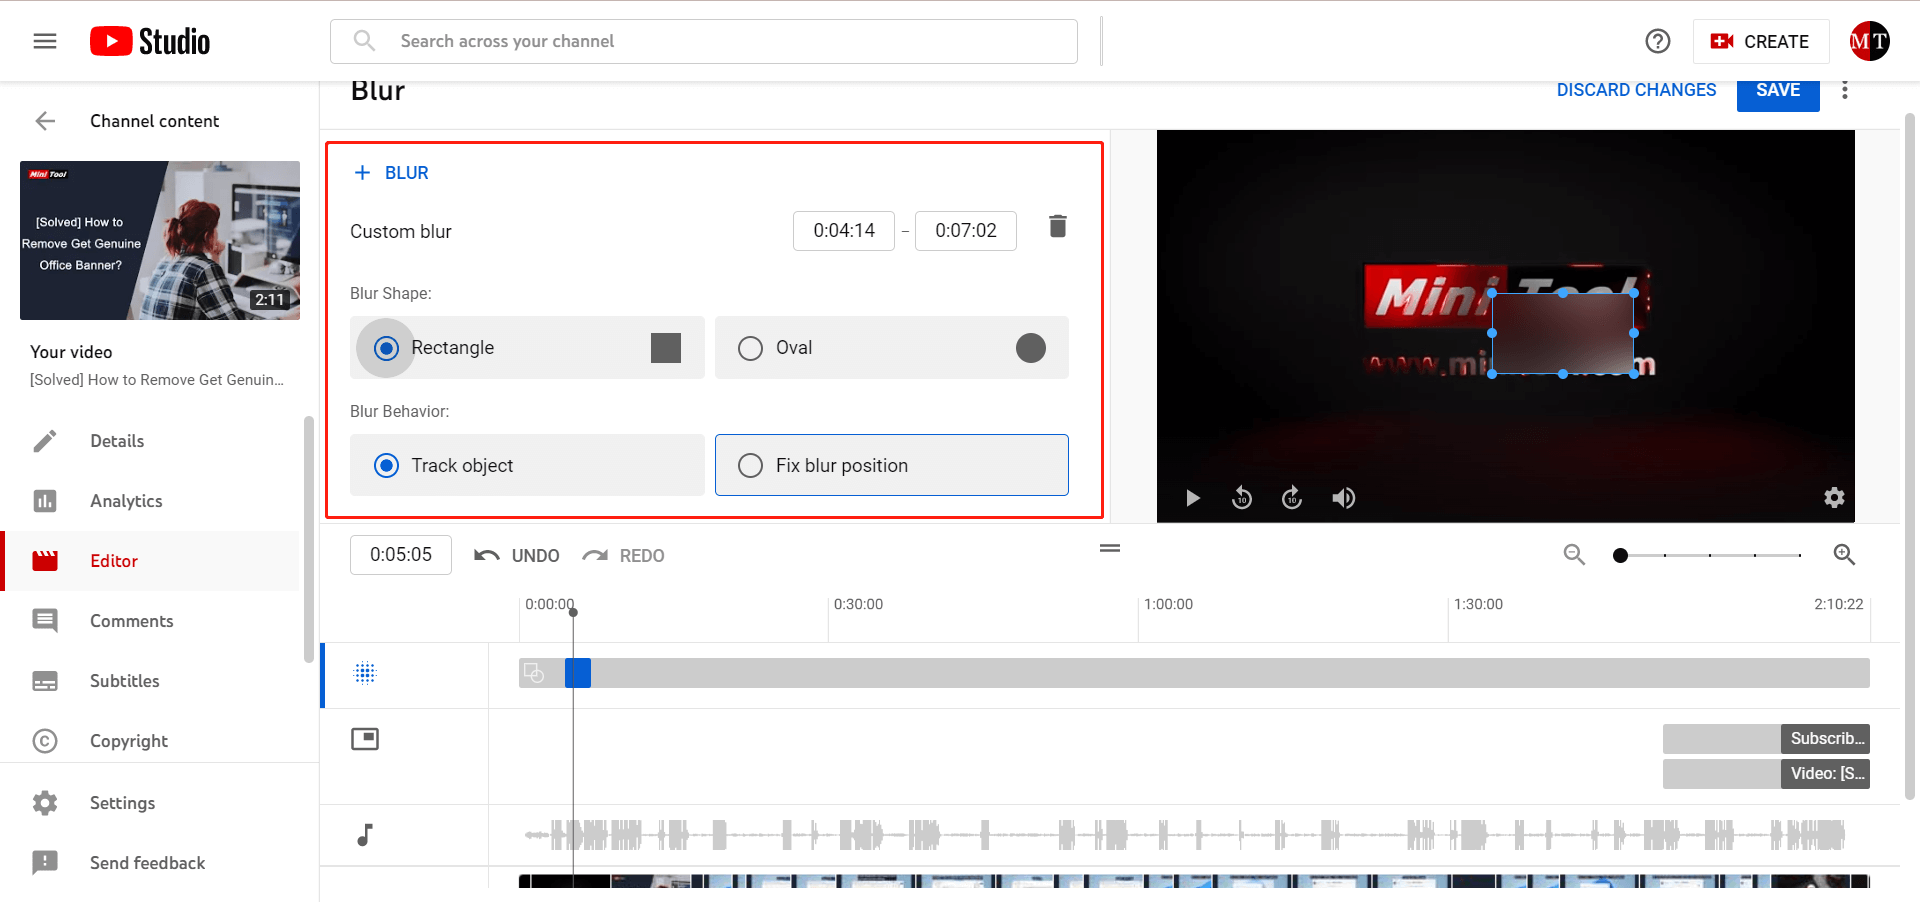Click the REDO button

(x=623, y=556)
